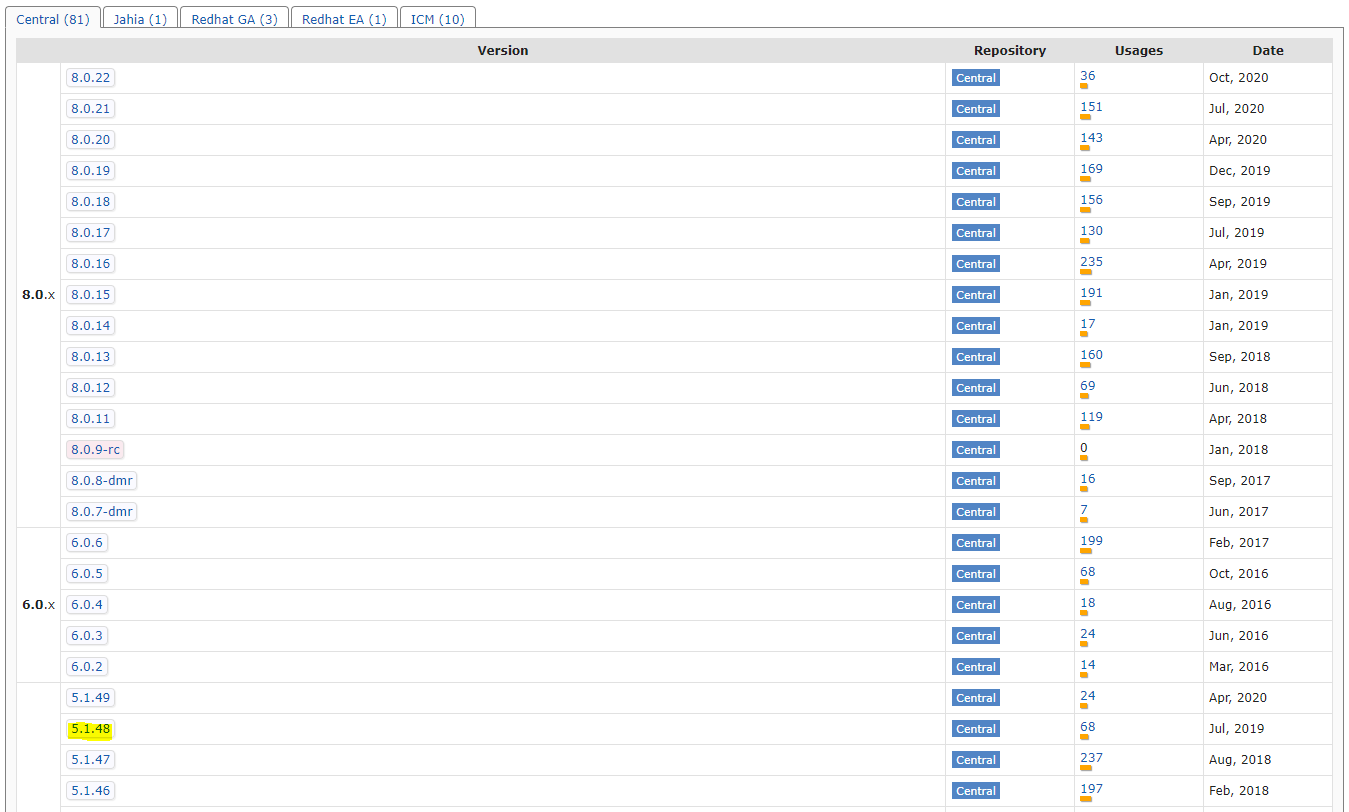Click version 6.0.4
This screenshot has height=812, width=1349.
(86, 605)
